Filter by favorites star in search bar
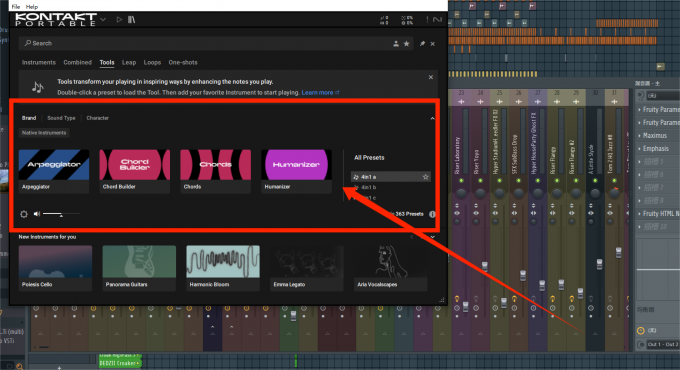680x370 pixels. tap(407, 44)
